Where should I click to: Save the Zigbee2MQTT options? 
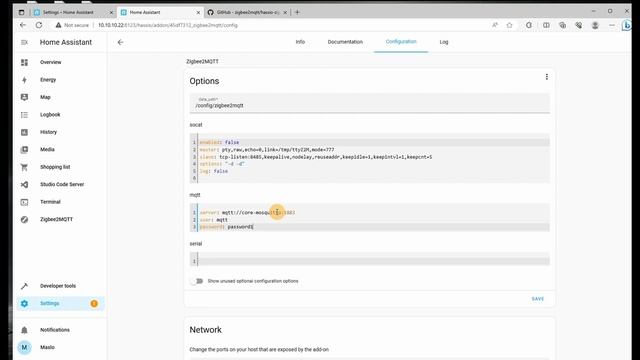pos(538,299)
